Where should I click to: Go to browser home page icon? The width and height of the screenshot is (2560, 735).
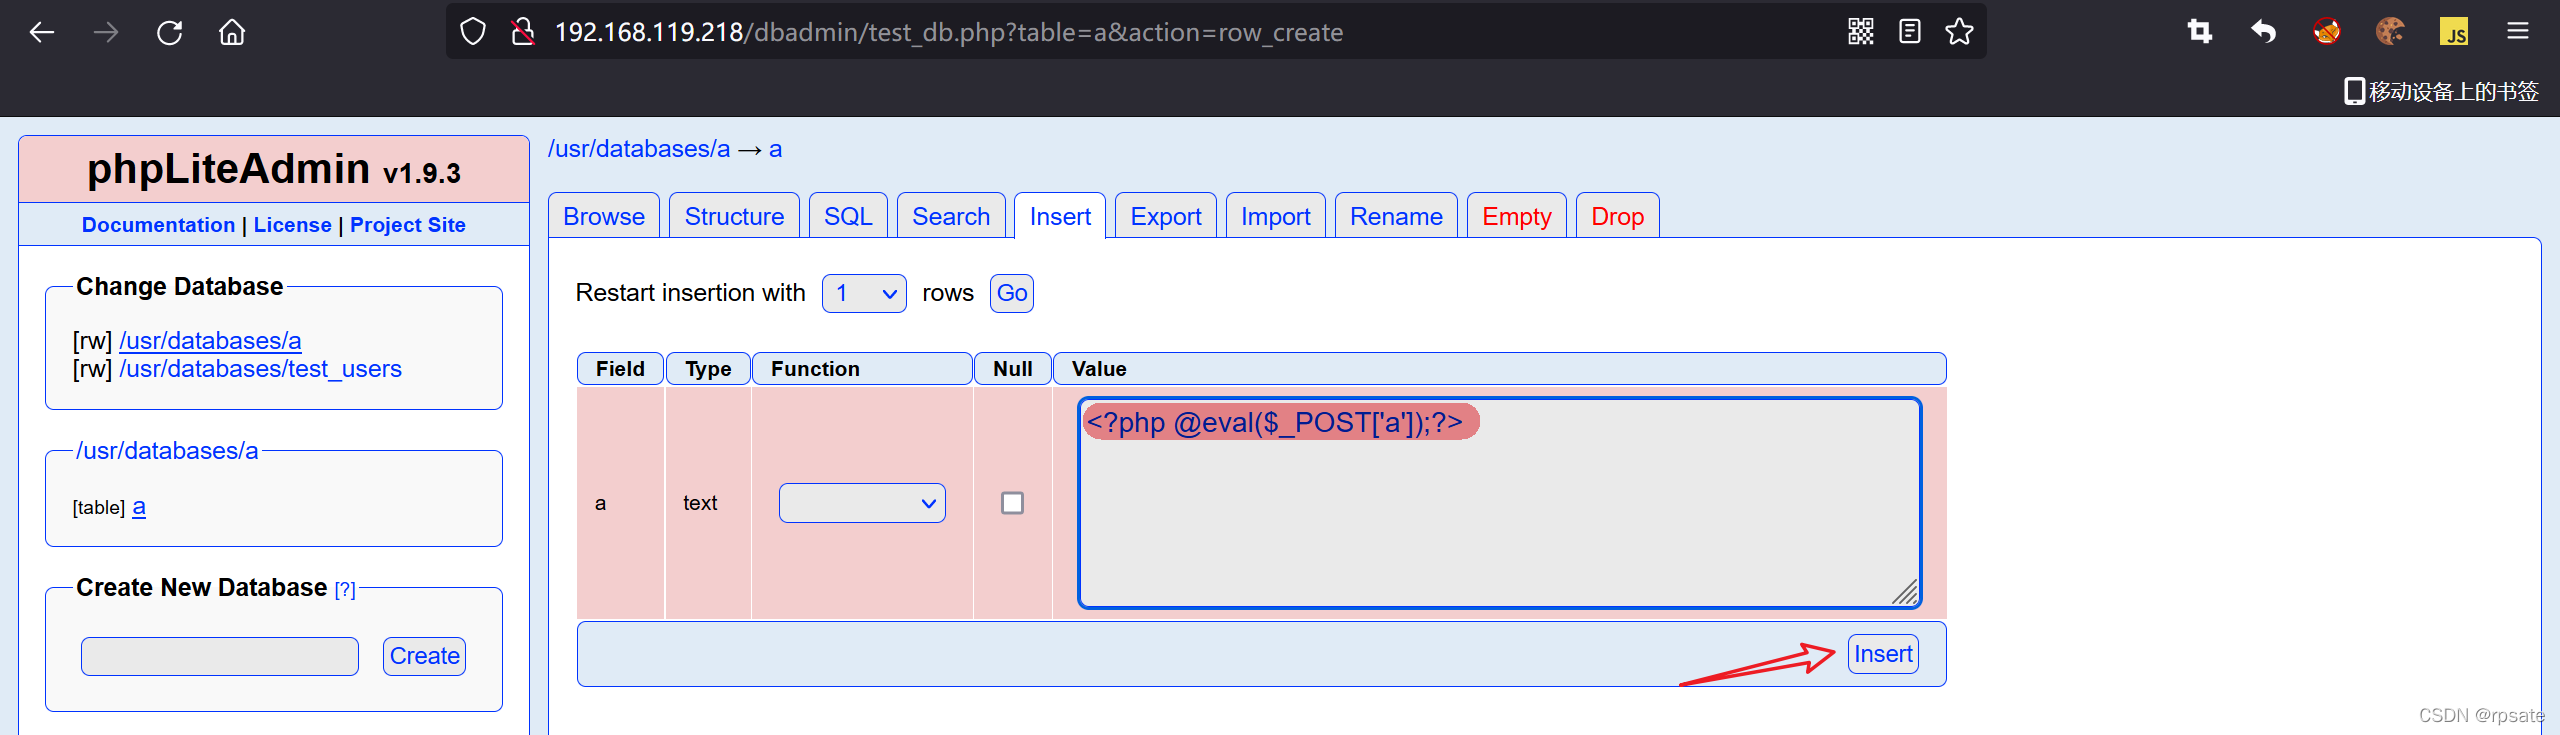[232, 33]
